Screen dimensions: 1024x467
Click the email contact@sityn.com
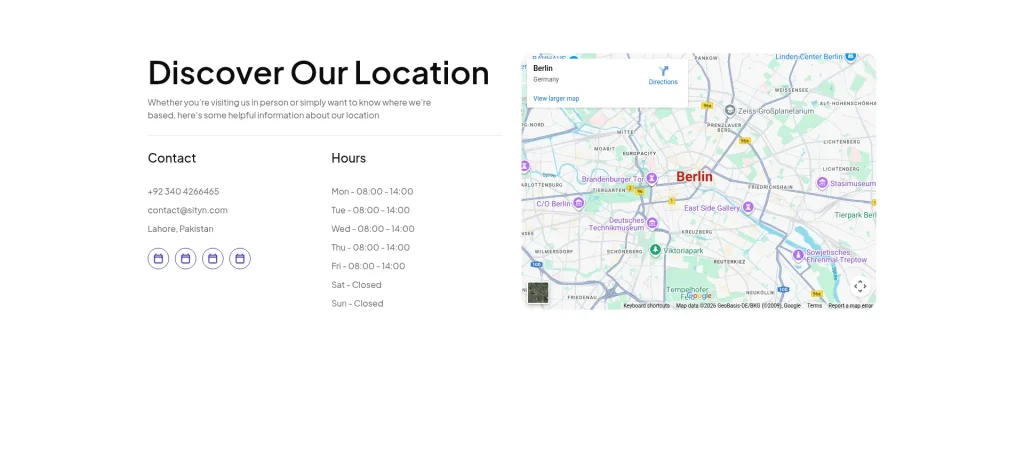click(187, 210)
